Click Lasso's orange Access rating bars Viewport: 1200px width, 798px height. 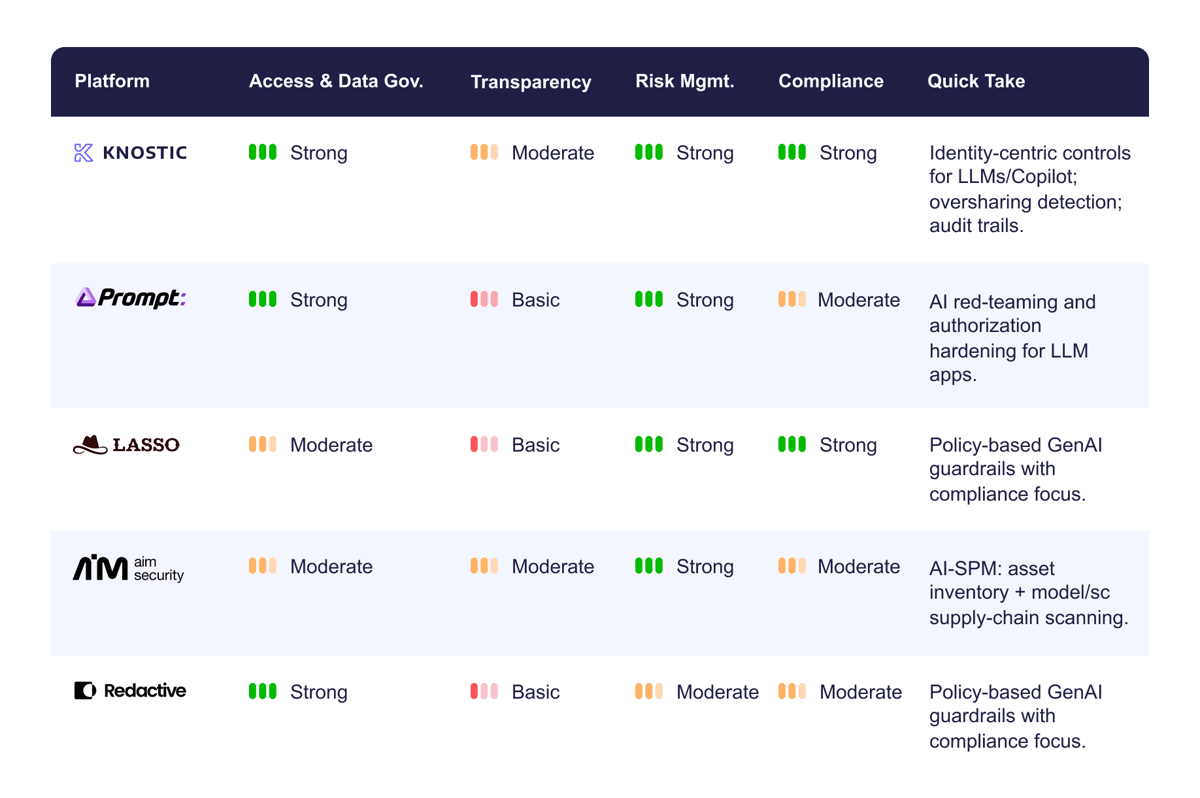263,445
